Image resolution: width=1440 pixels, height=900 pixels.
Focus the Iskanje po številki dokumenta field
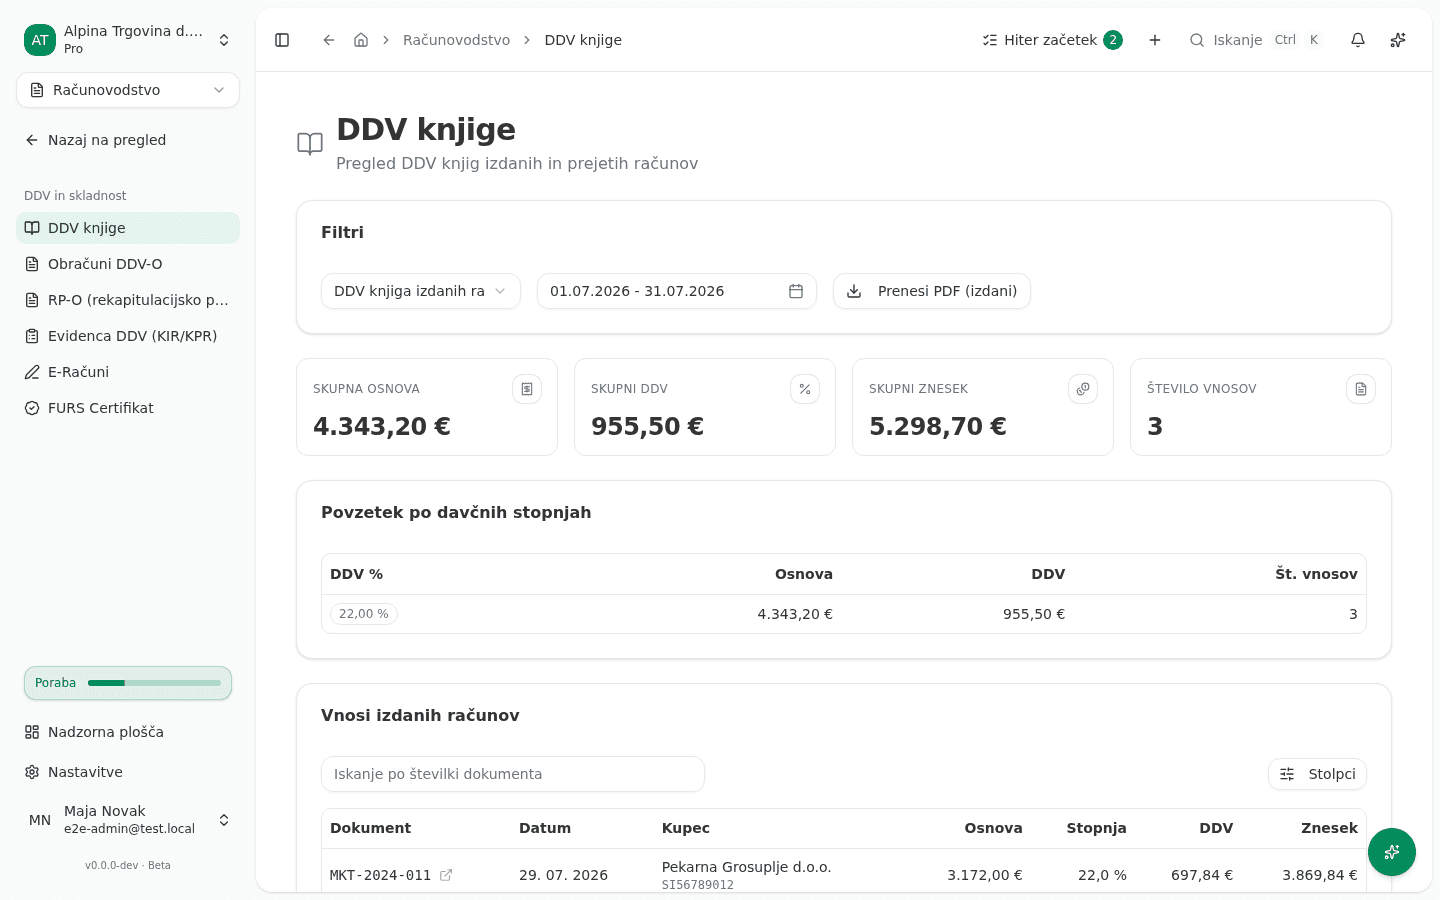[513, 774]
